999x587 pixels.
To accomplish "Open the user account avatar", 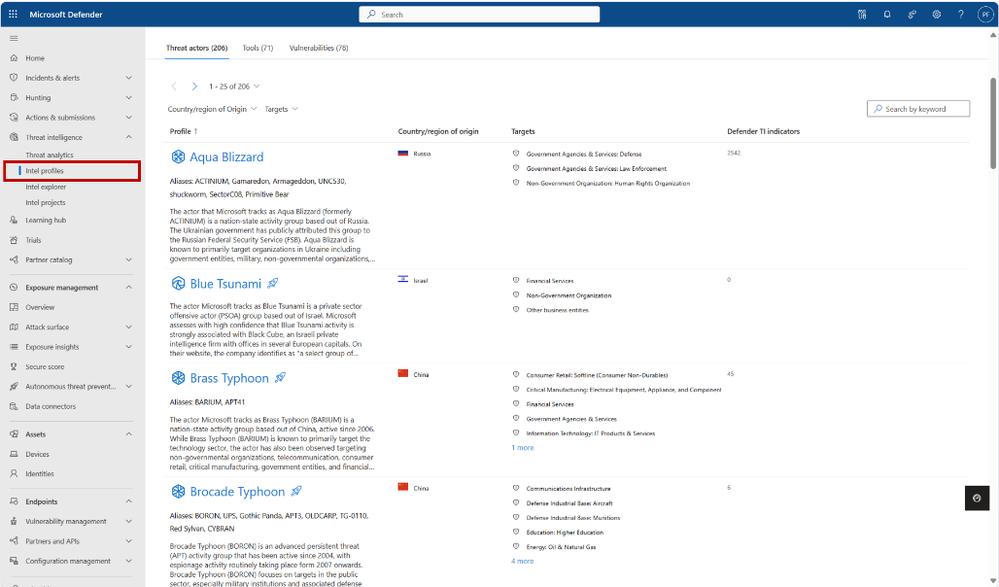I will (986, 14).
